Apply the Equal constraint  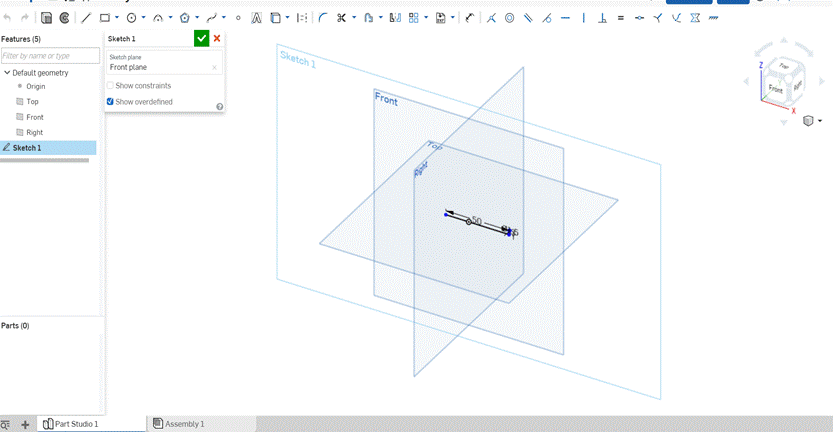(620, 18)
